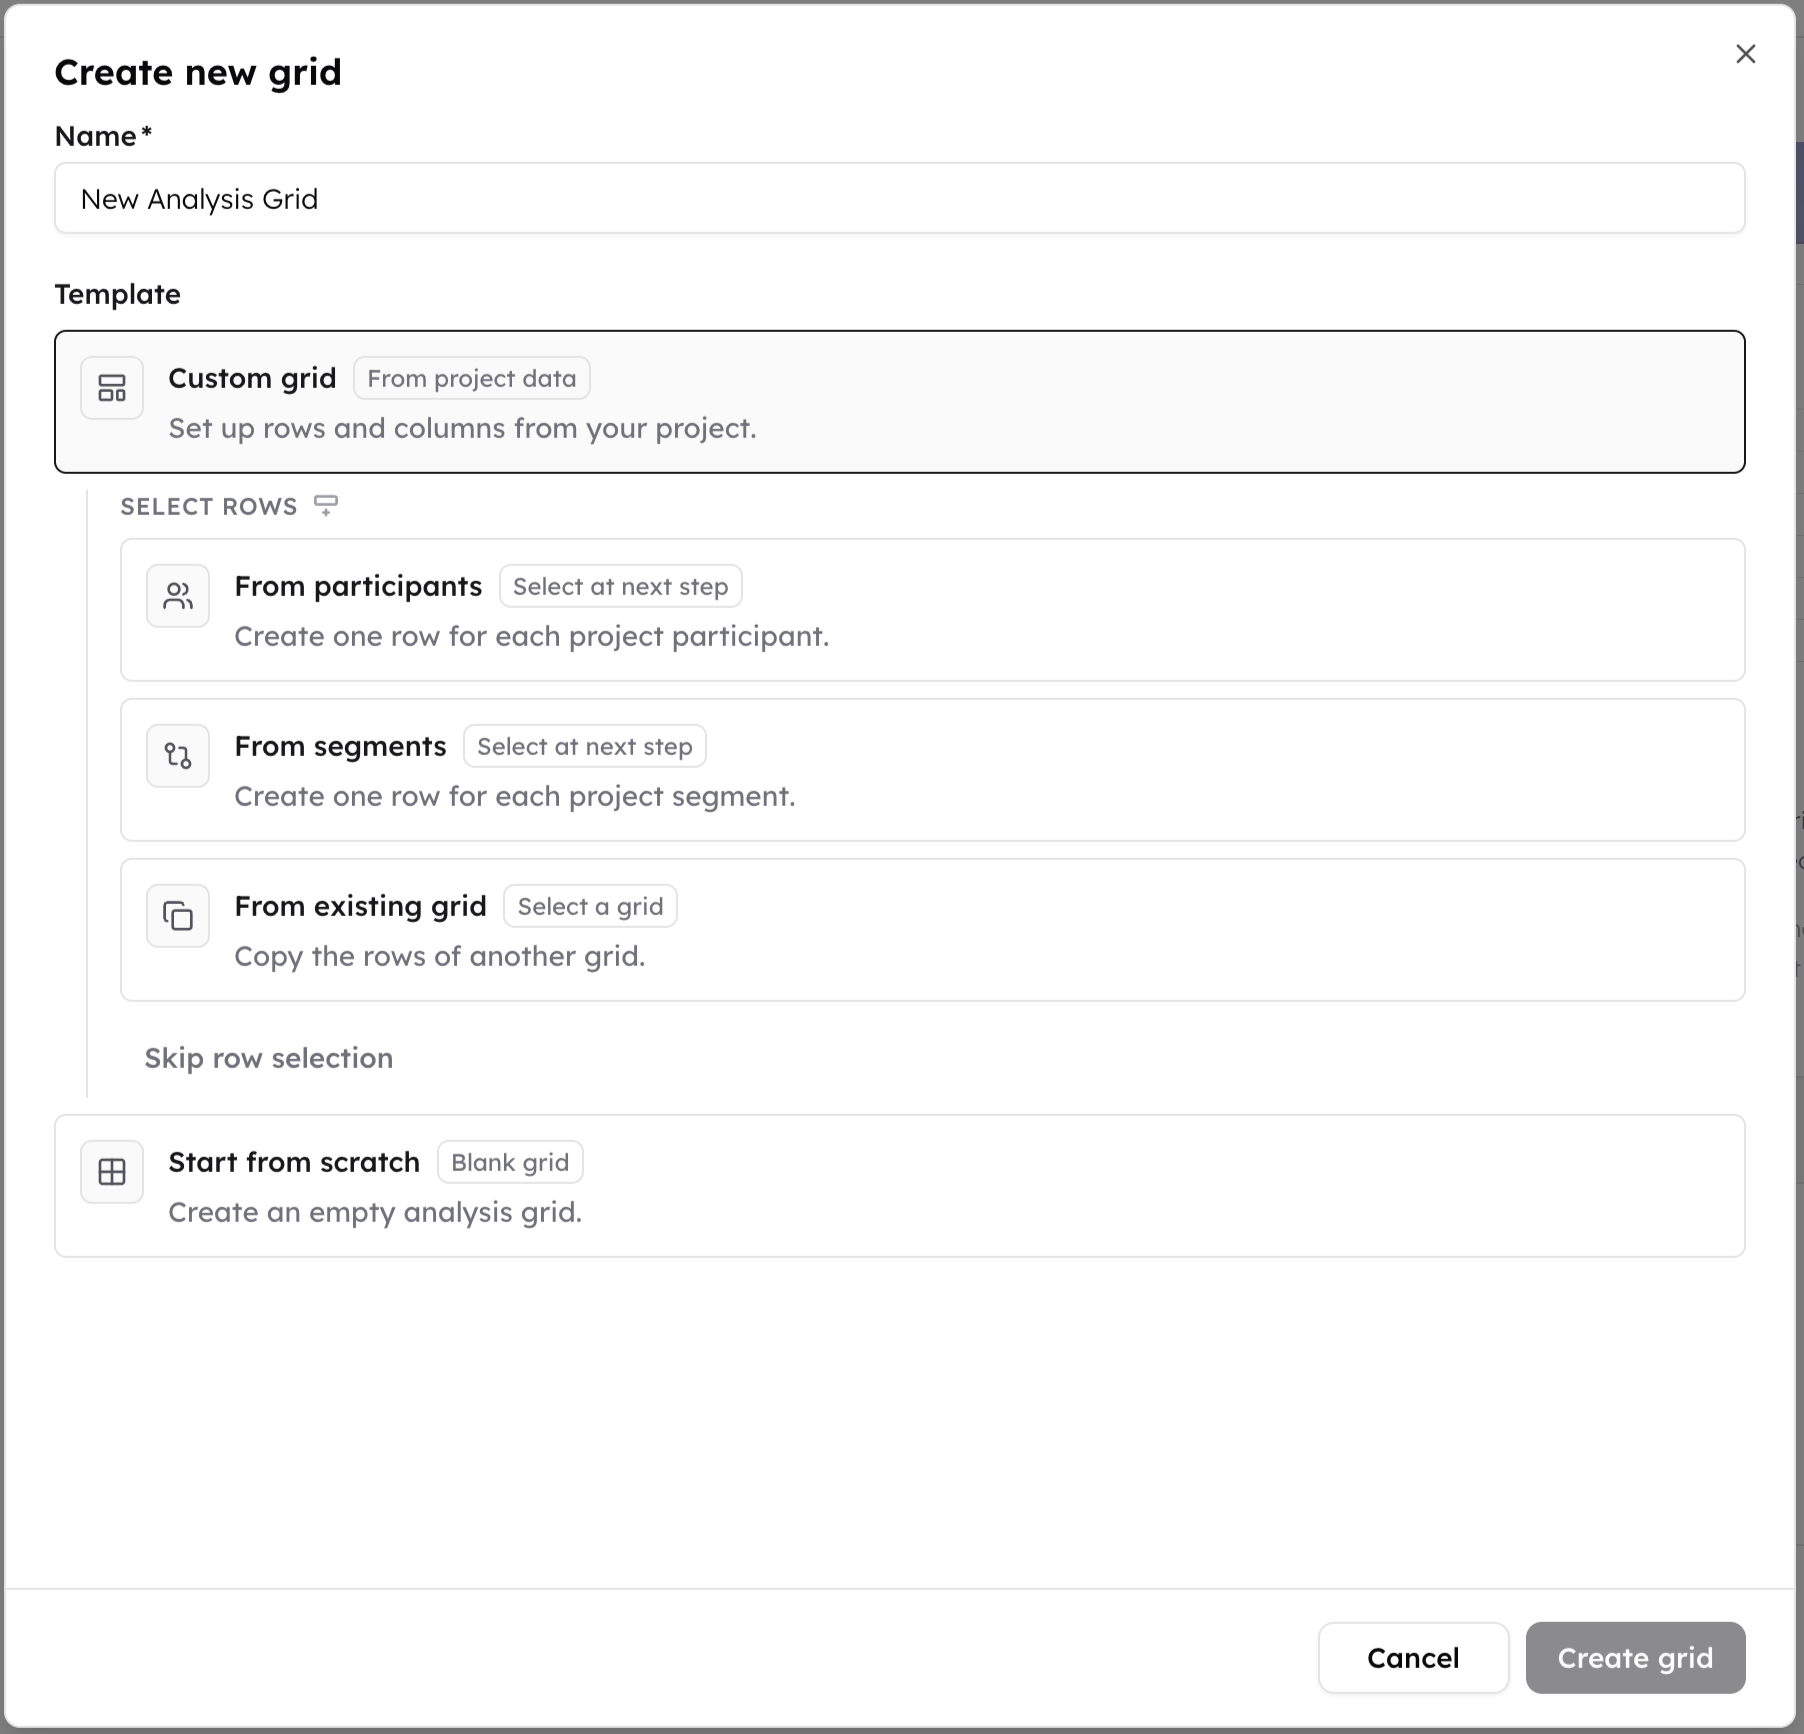Viewport: 1804px width, 1734px height.
Task: Choose the From participants row option
Action: pos(933,610)
